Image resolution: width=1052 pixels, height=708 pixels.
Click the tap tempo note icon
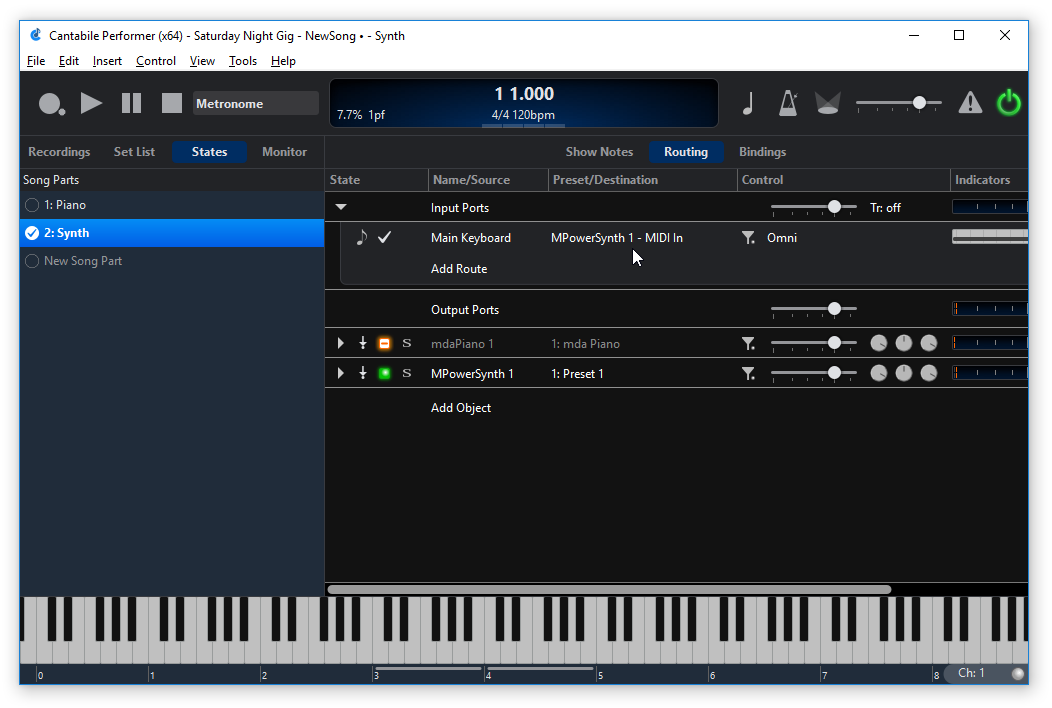[748, 103]
